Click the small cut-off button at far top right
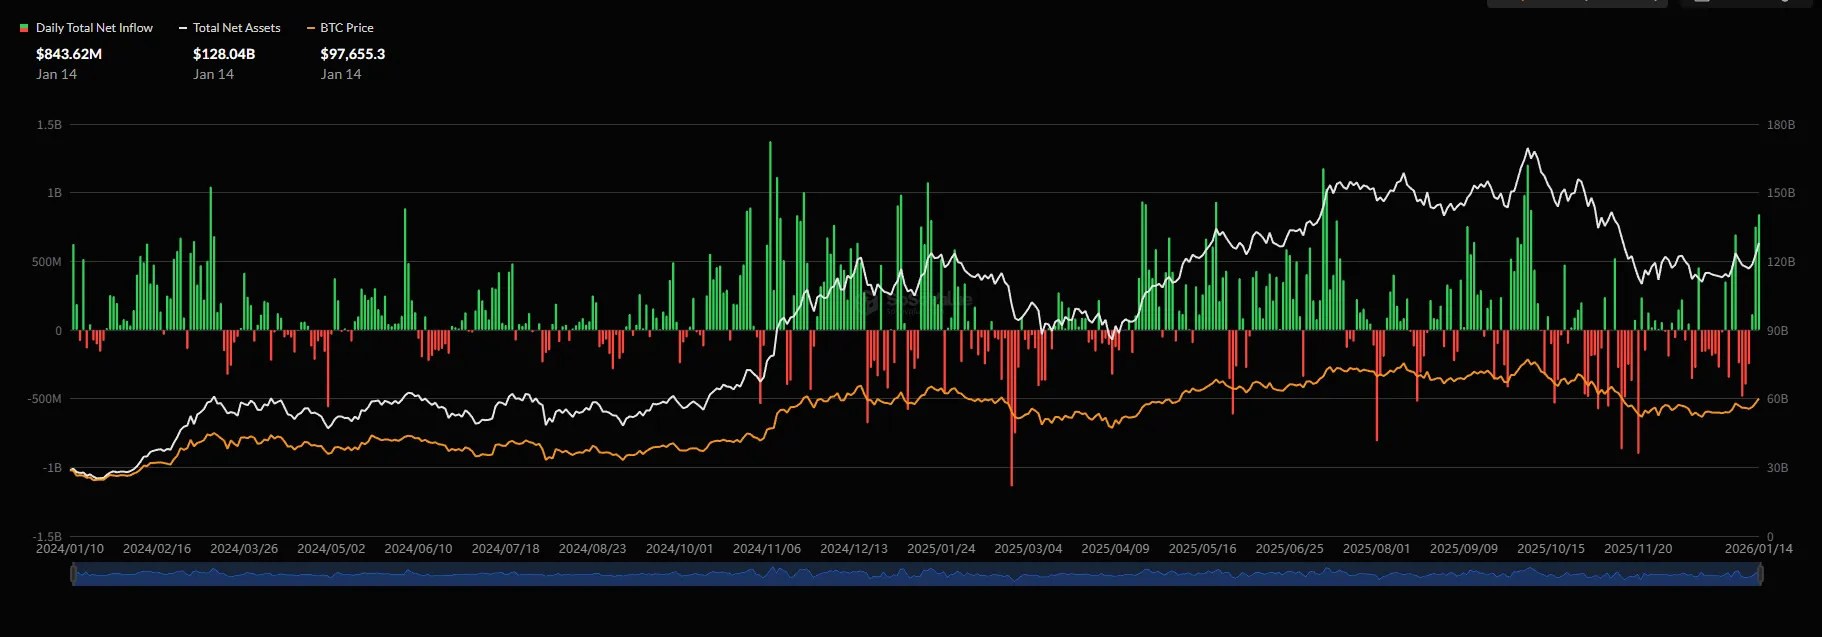The image size is (1822, 637). [1746, 3]
